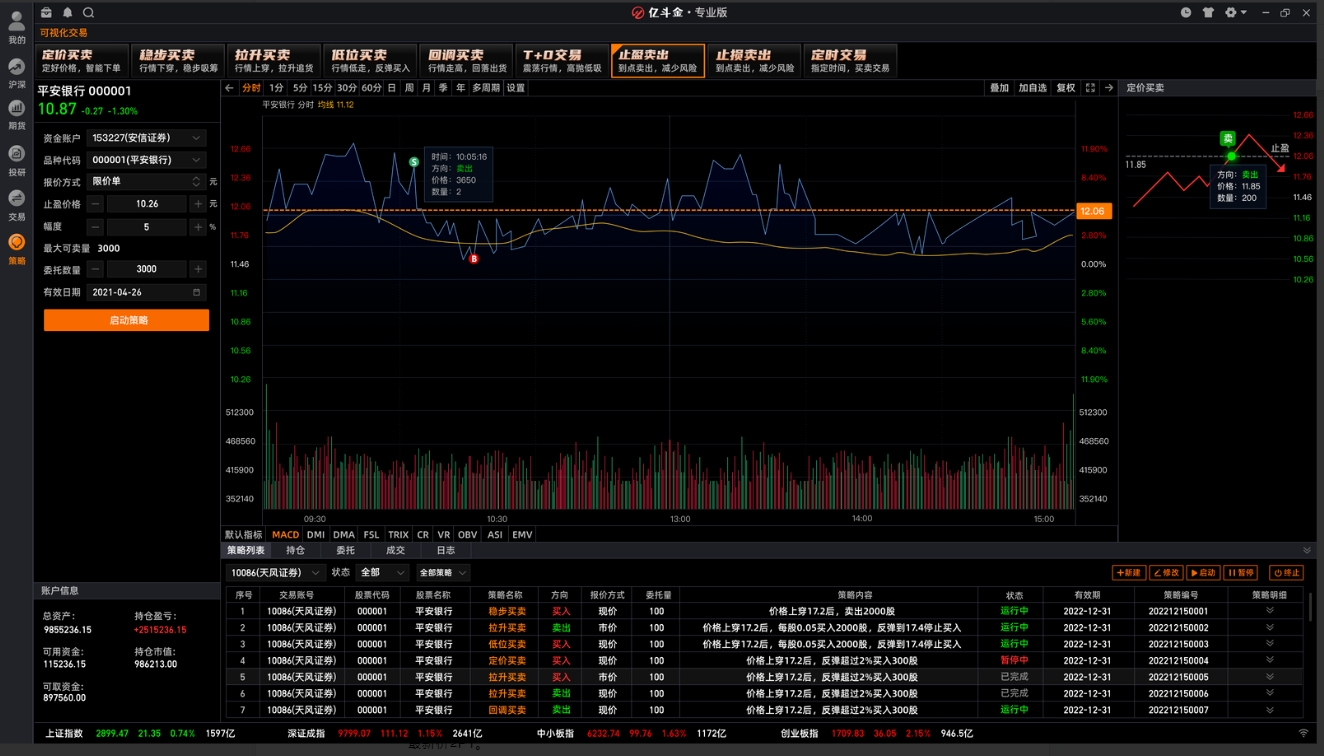The width and height of the screenshot is (1324, 756).
Task: Click the 加自选 add to watchlist button
Action: click(1032, 88)
